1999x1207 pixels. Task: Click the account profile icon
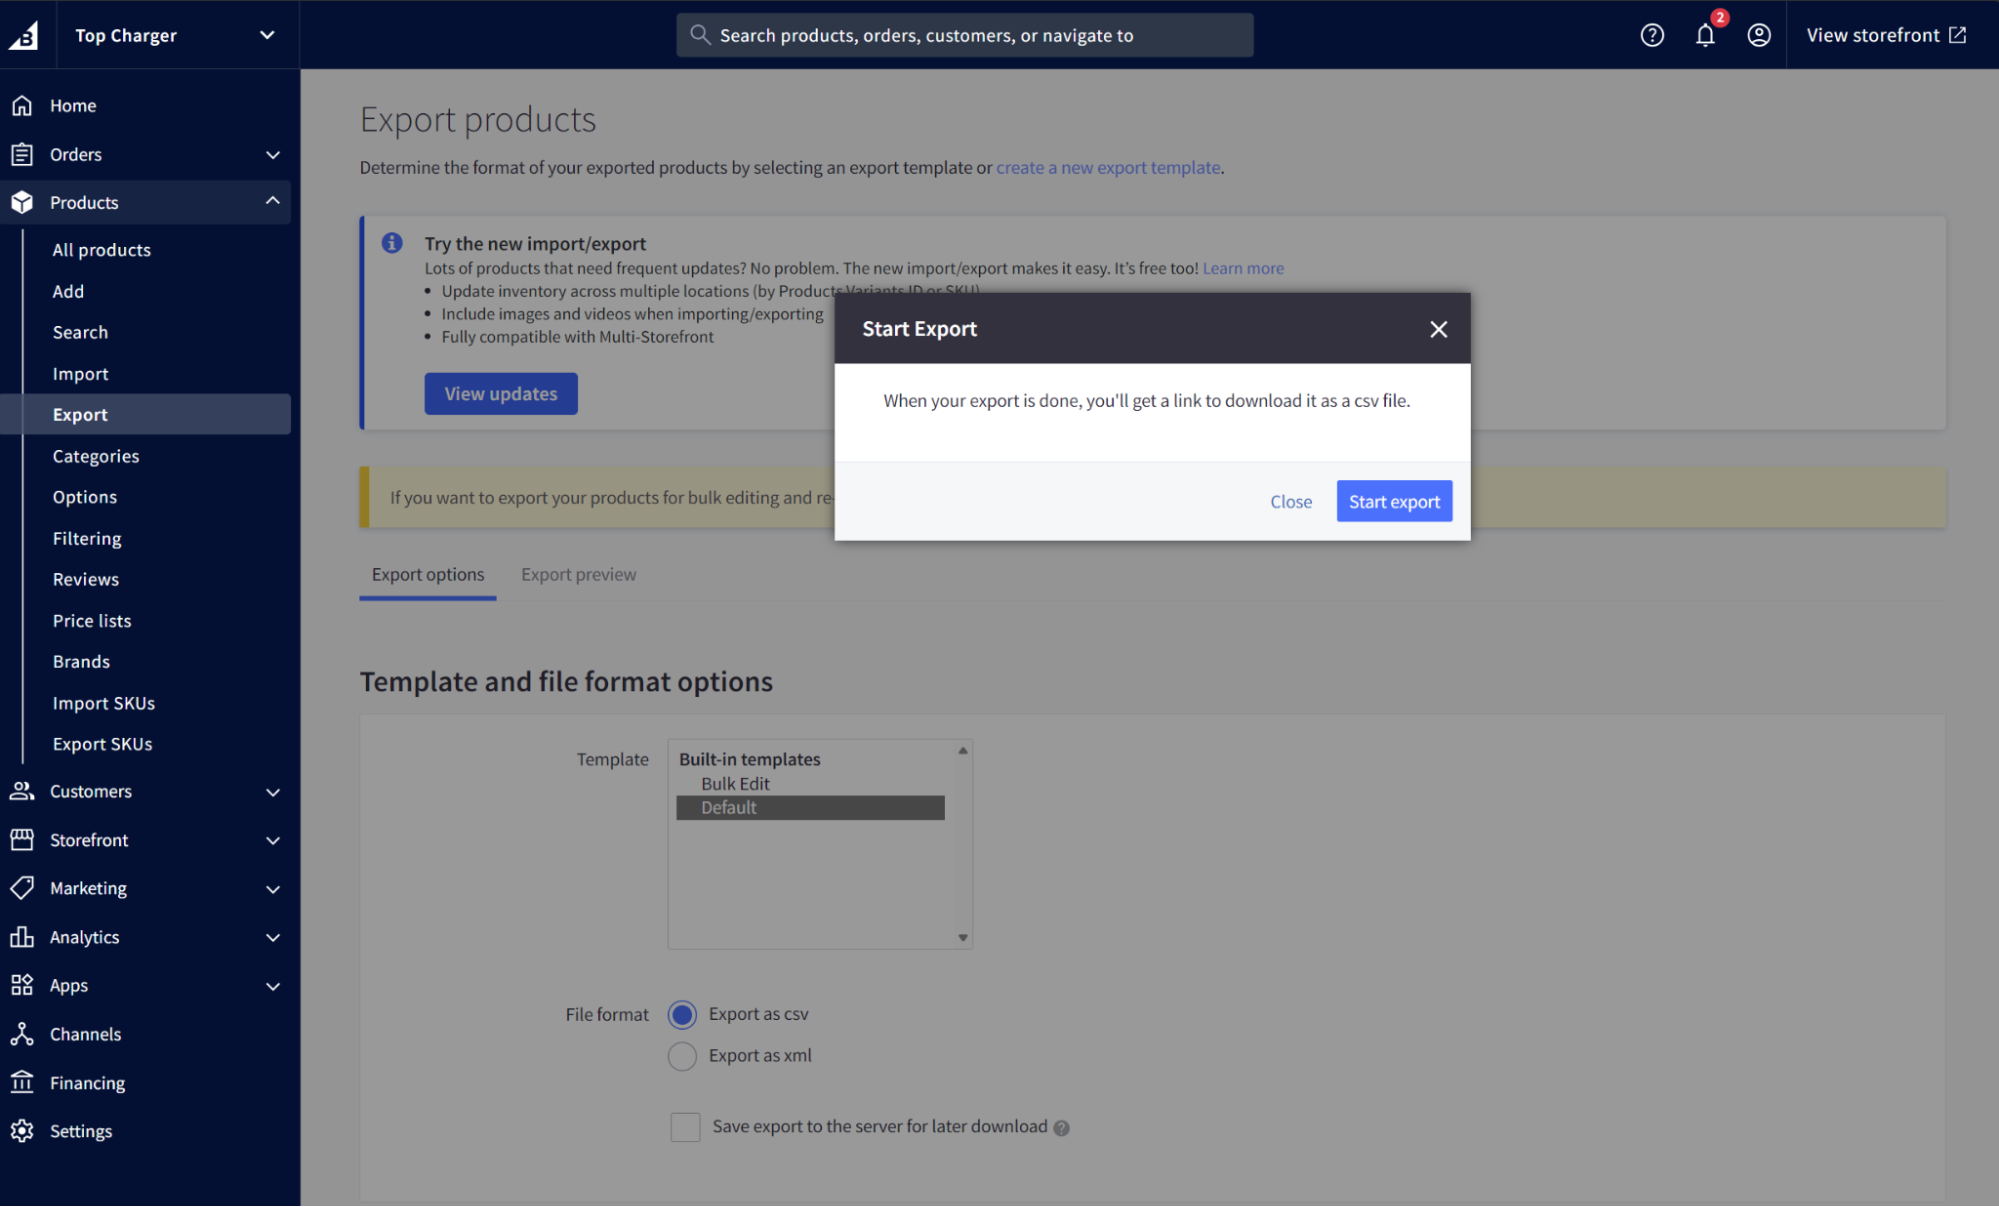1759,34
